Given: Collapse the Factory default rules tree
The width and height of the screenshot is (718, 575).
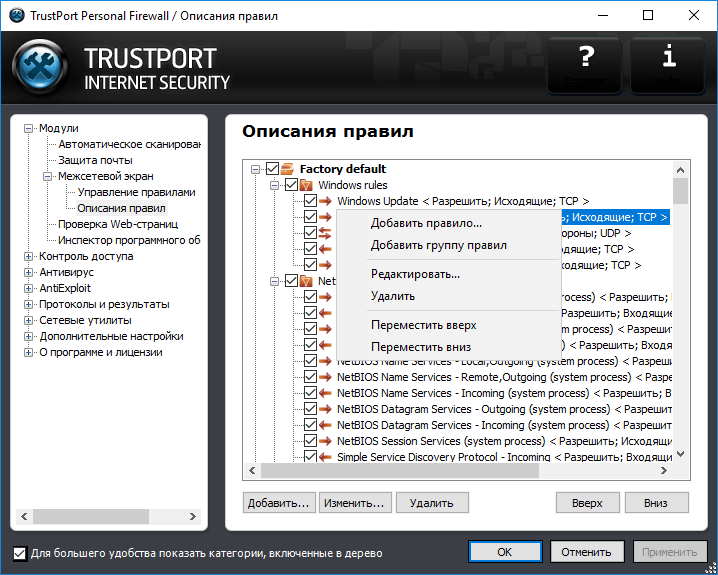Looking at the screenshot, I should click(255, 170).
